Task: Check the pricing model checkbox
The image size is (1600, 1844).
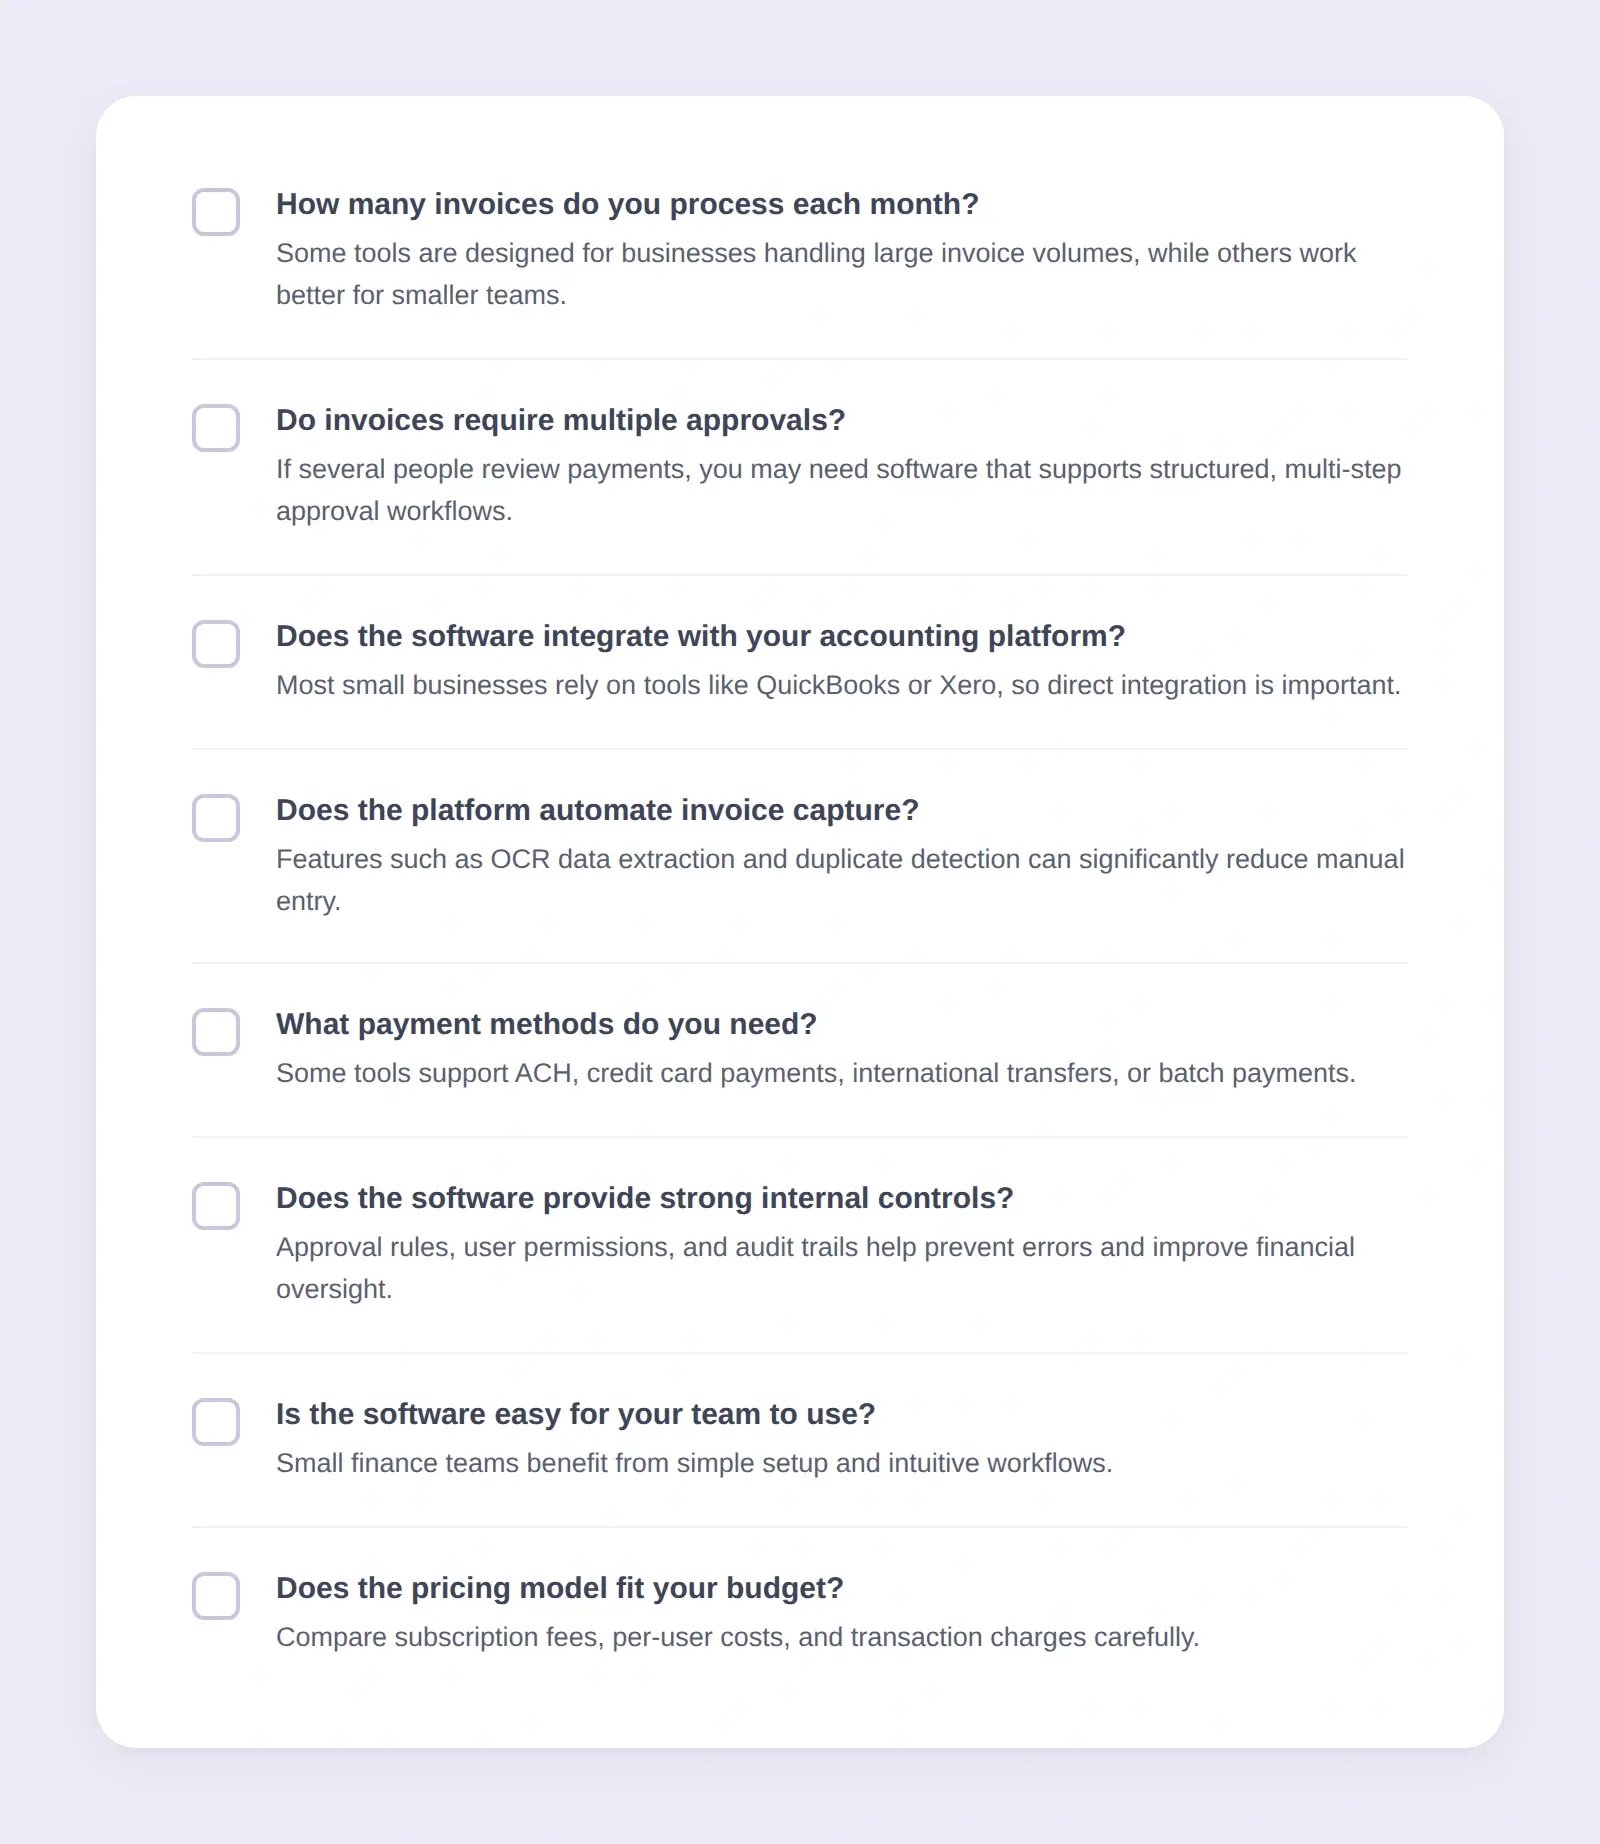Action: click(x=215, y=1597)
